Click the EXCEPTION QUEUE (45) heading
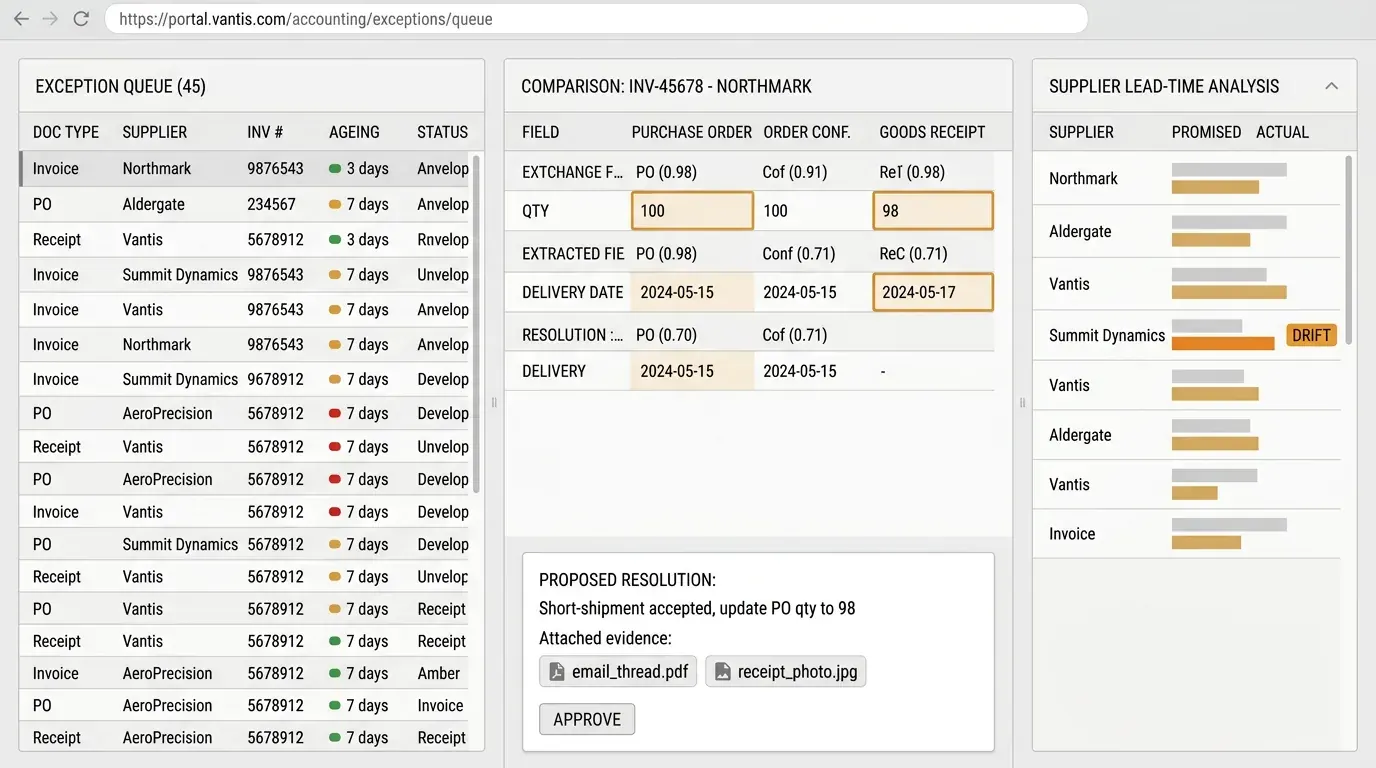Image resolution: width=1376 pixels, height=768 pixels. (x=120, y=86)
